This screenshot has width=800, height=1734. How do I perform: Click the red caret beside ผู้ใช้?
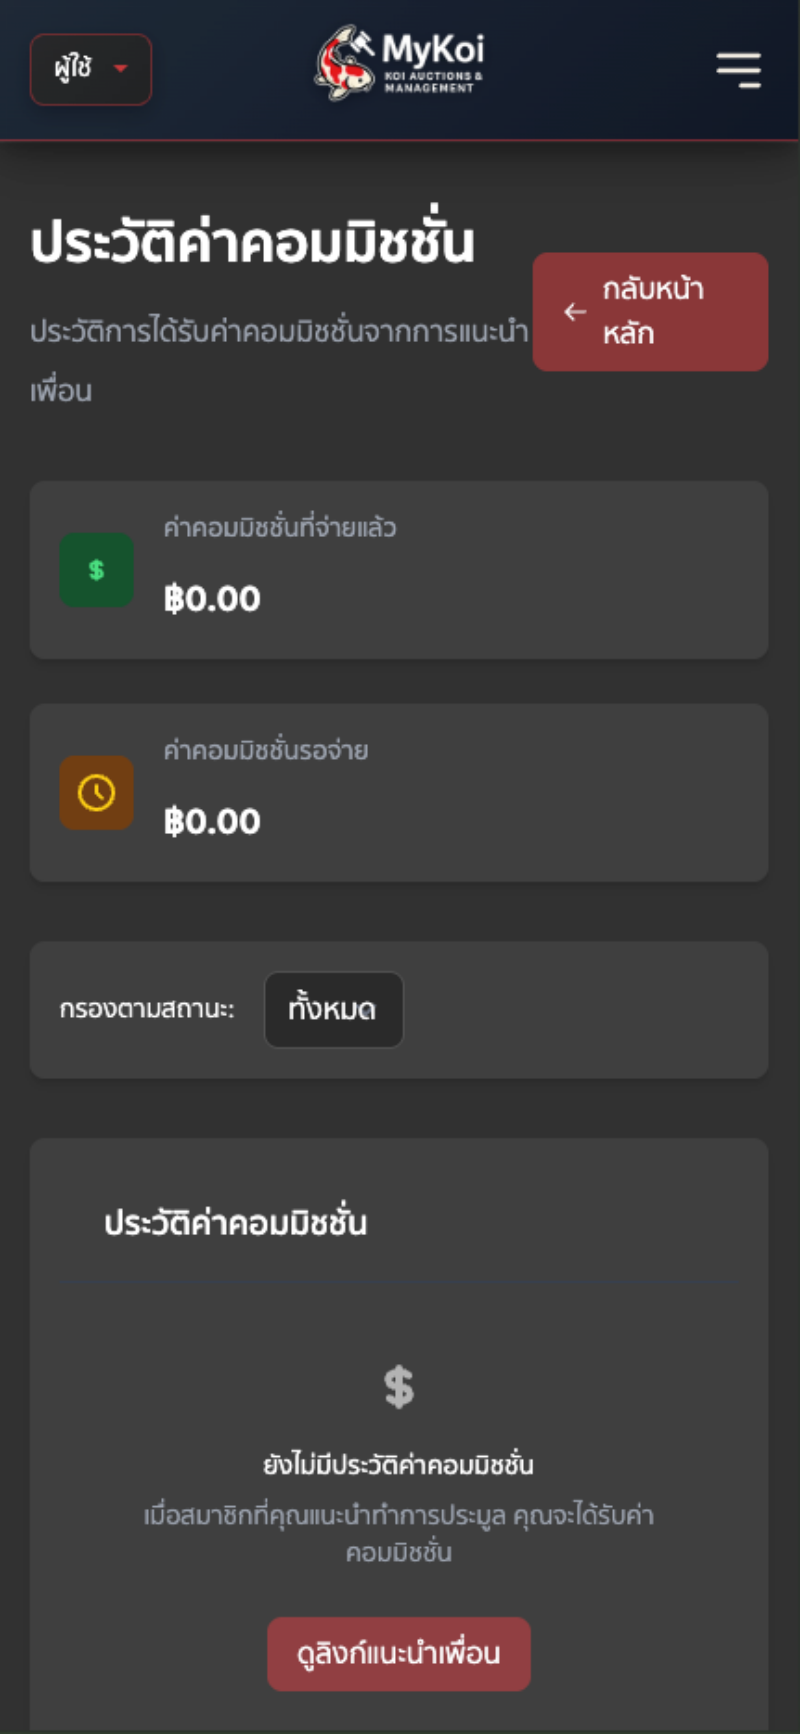pos(121,69)
